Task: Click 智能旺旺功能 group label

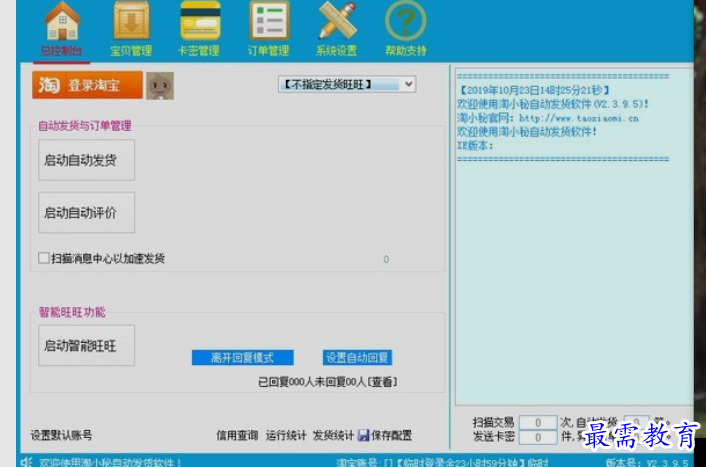Action: [72, 312]
